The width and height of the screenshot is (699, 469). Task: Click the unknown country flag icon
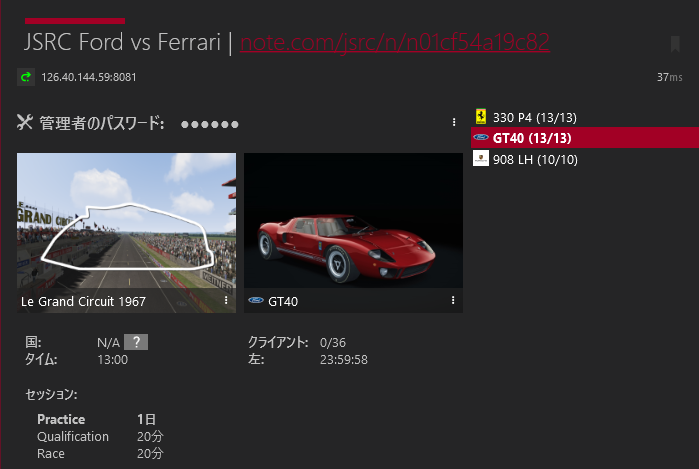(136, 342)
